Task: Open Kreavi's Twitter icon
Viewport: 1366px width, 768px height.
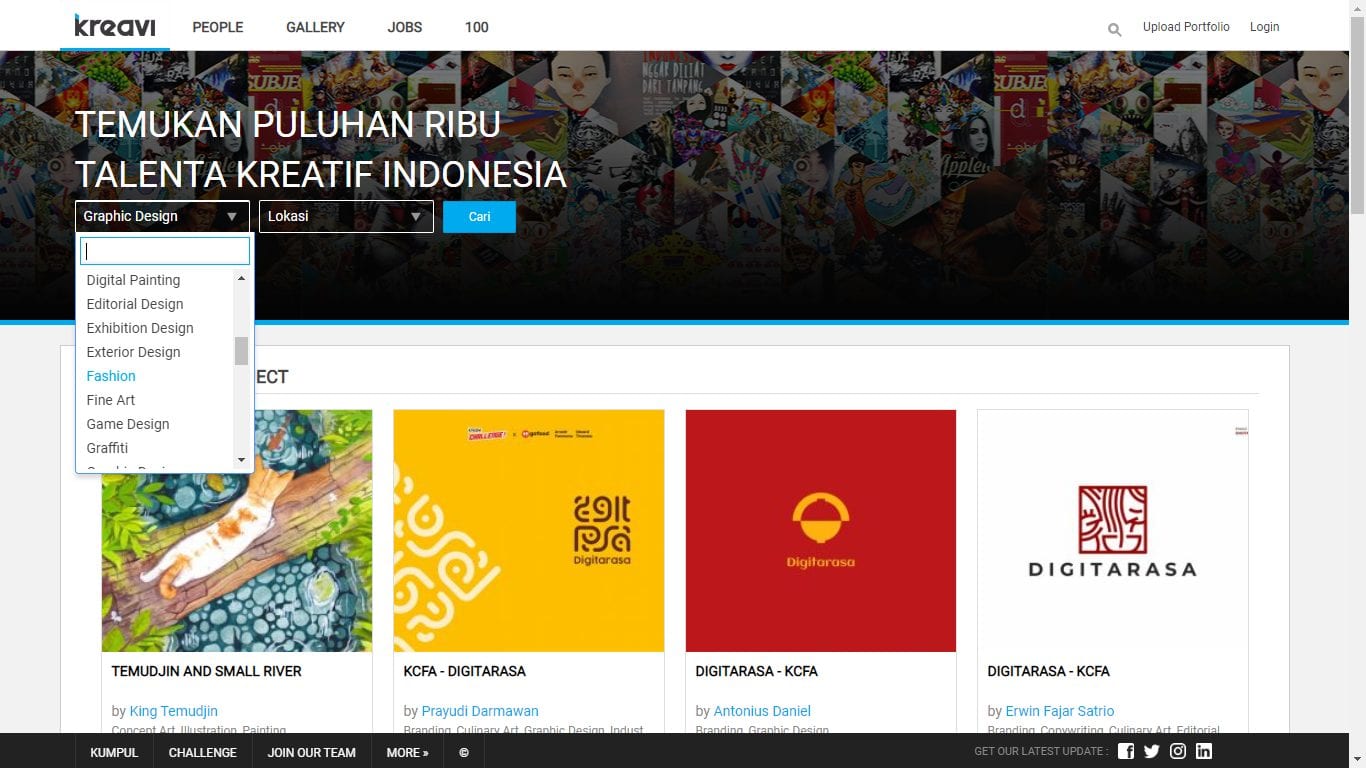Action: [1152, 751]
